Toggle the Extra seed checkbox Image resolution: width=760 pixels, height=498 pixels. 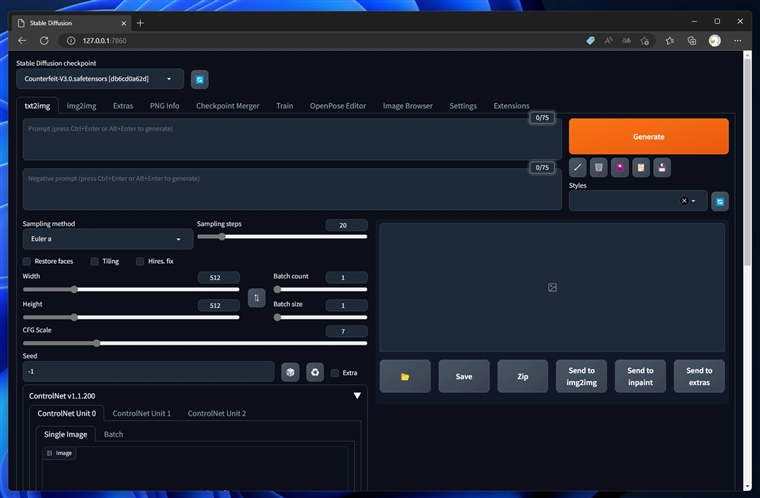tap(334, 373)
